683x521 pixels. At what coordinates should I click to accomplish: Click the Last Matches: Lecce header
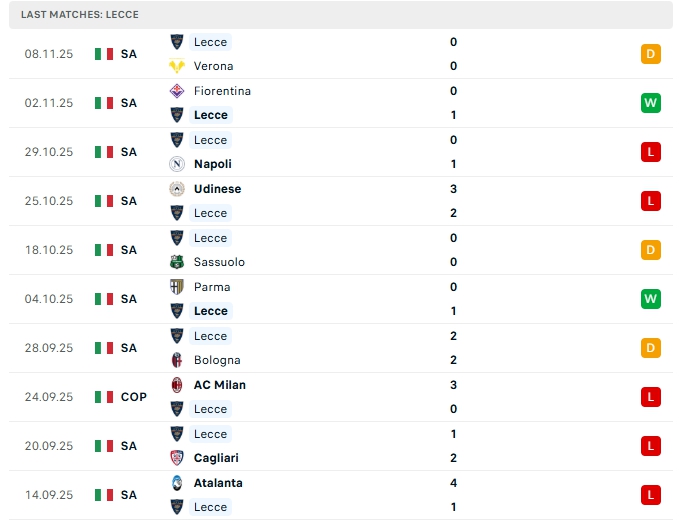pyautogui.click(x=80, y=15)
